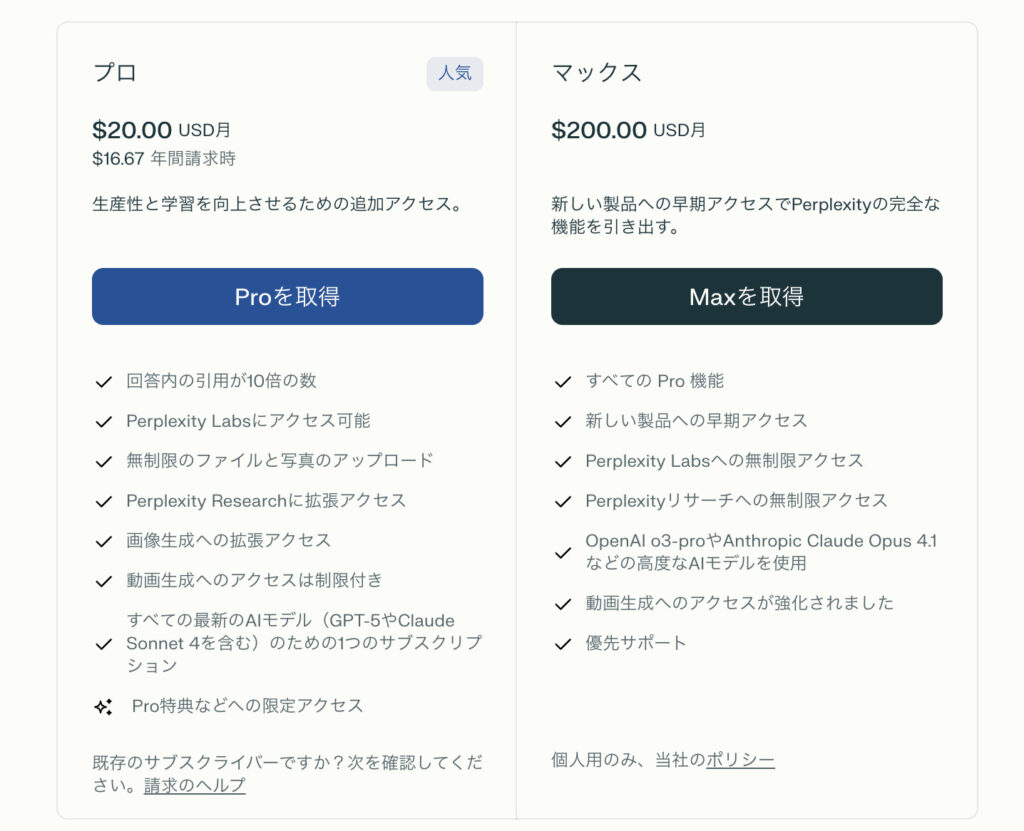Click the sparkle icon beside Pro特典
This screenshot has height=831, width=1024.
[x=103, y=706]
